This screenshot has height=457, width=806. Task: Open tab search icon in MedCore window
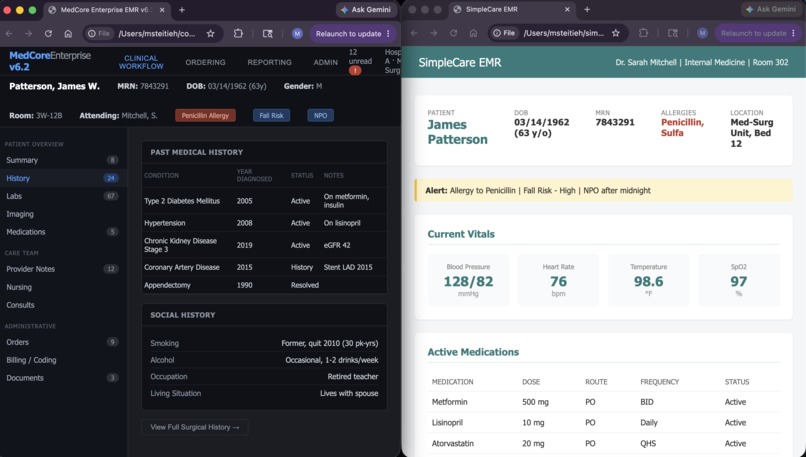tap(268, 33)
